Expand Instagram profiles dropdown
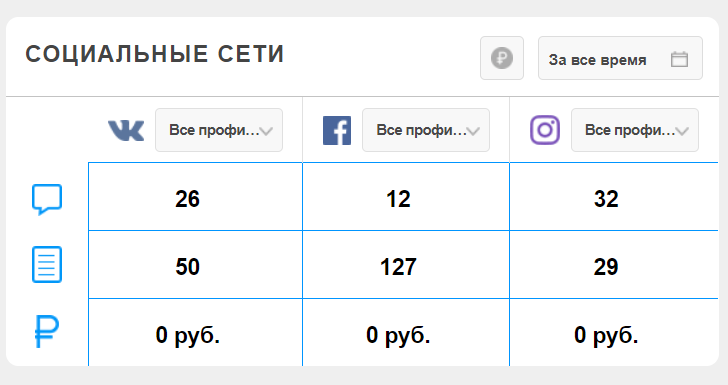 point(635,130)
